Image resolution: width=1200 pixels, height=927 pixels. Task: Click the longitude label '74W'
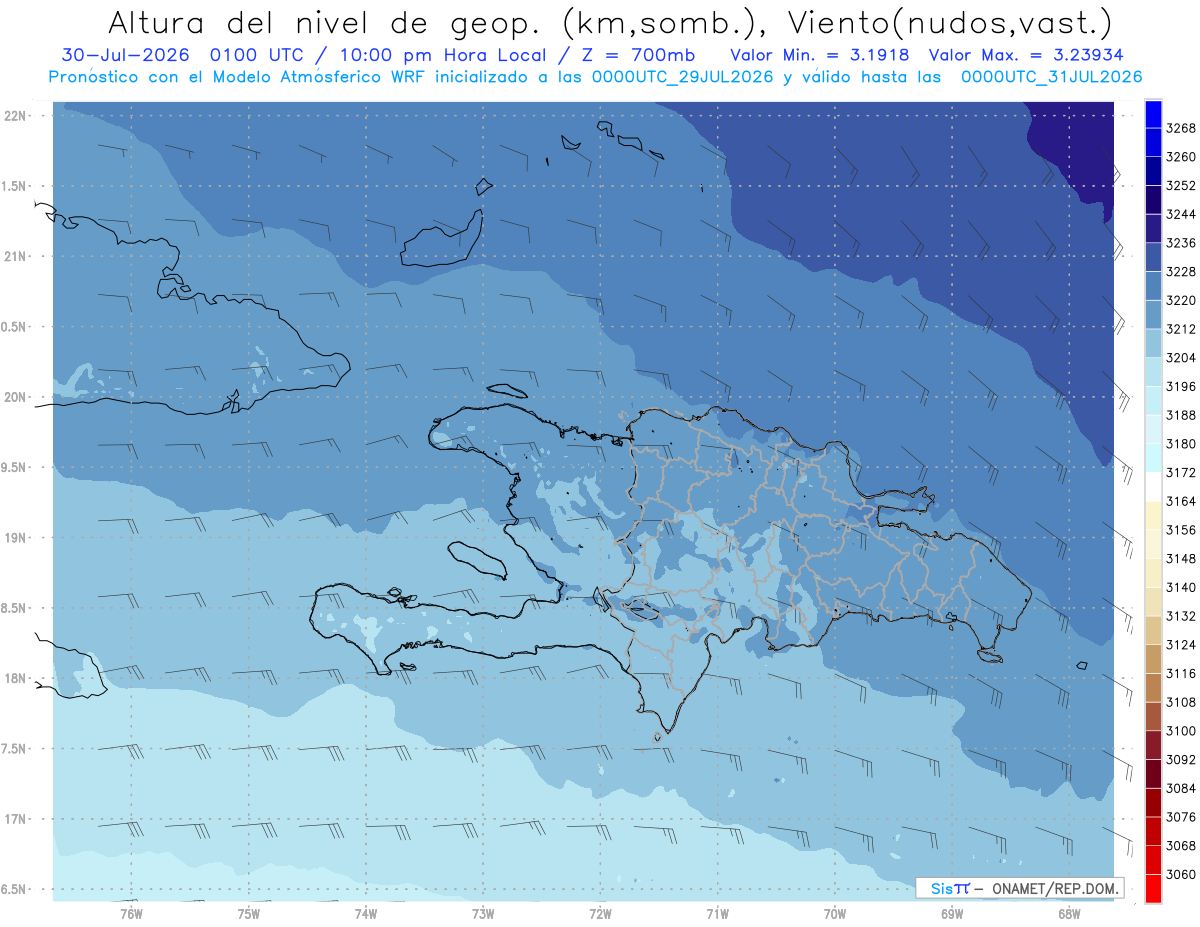366,913
